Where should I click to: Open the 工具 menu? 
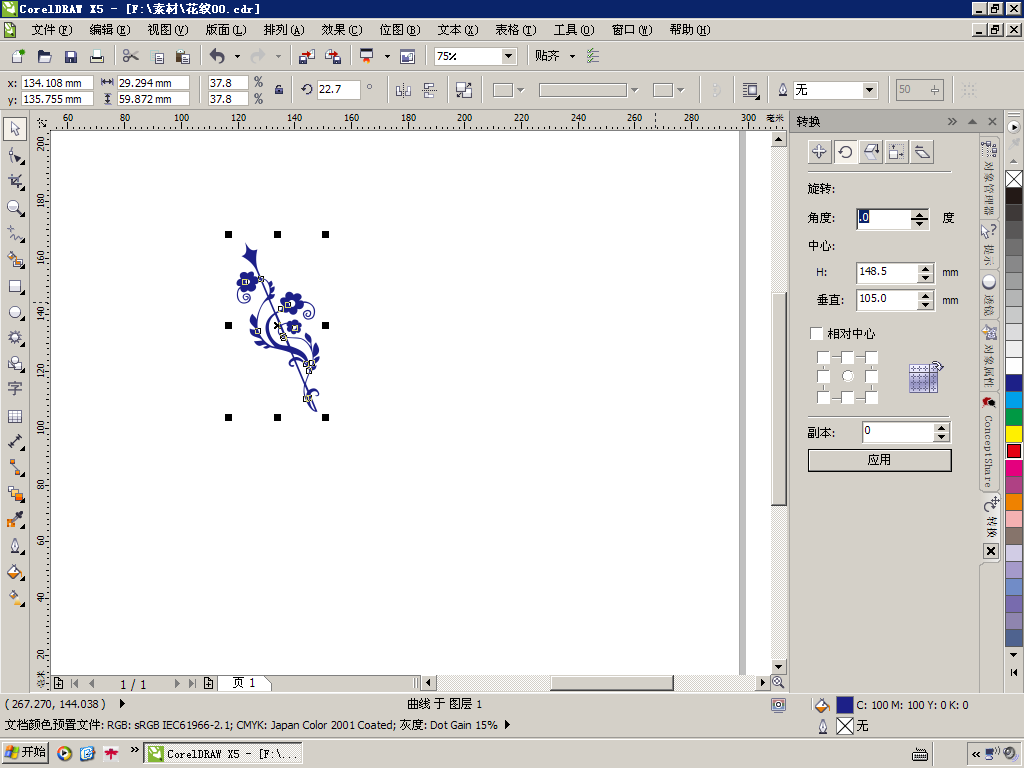tap(574, 30)
